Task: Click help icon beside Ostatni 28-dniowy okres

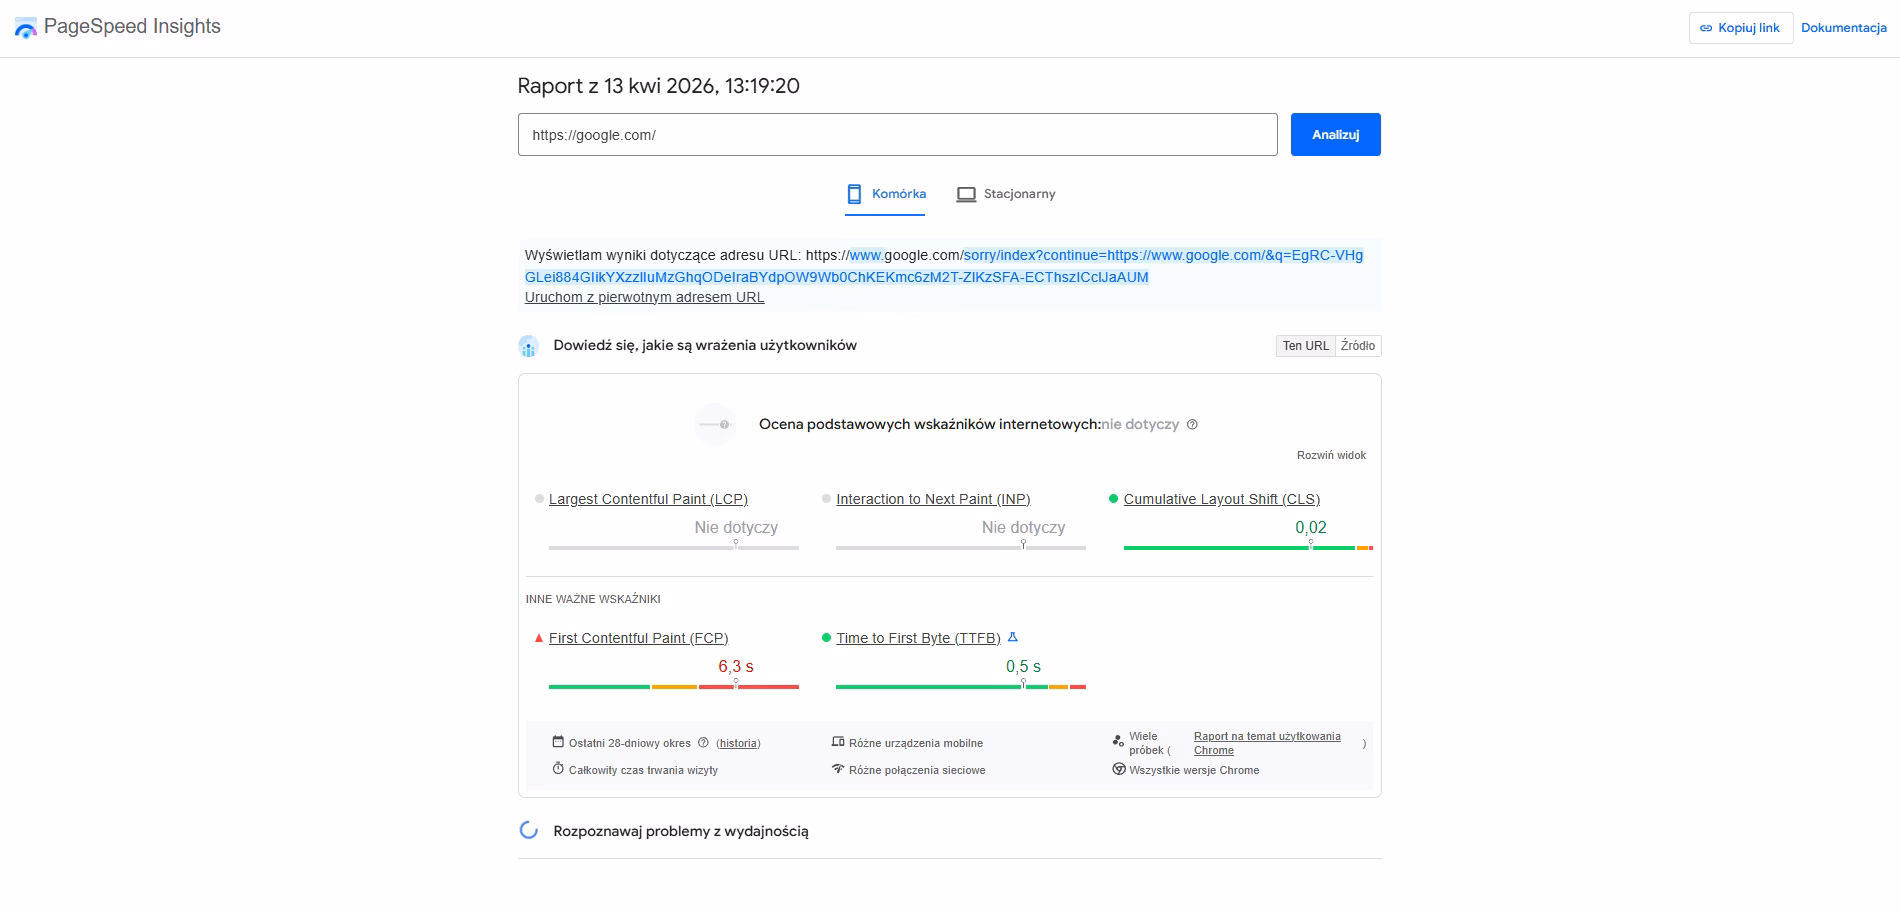Action: point(703,743)
